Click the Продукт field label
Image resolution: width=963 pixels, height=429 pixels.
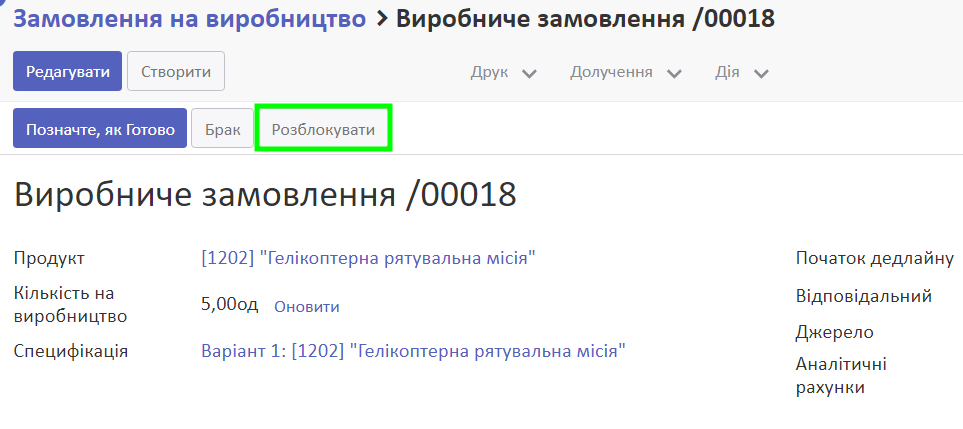pos(49,258)
